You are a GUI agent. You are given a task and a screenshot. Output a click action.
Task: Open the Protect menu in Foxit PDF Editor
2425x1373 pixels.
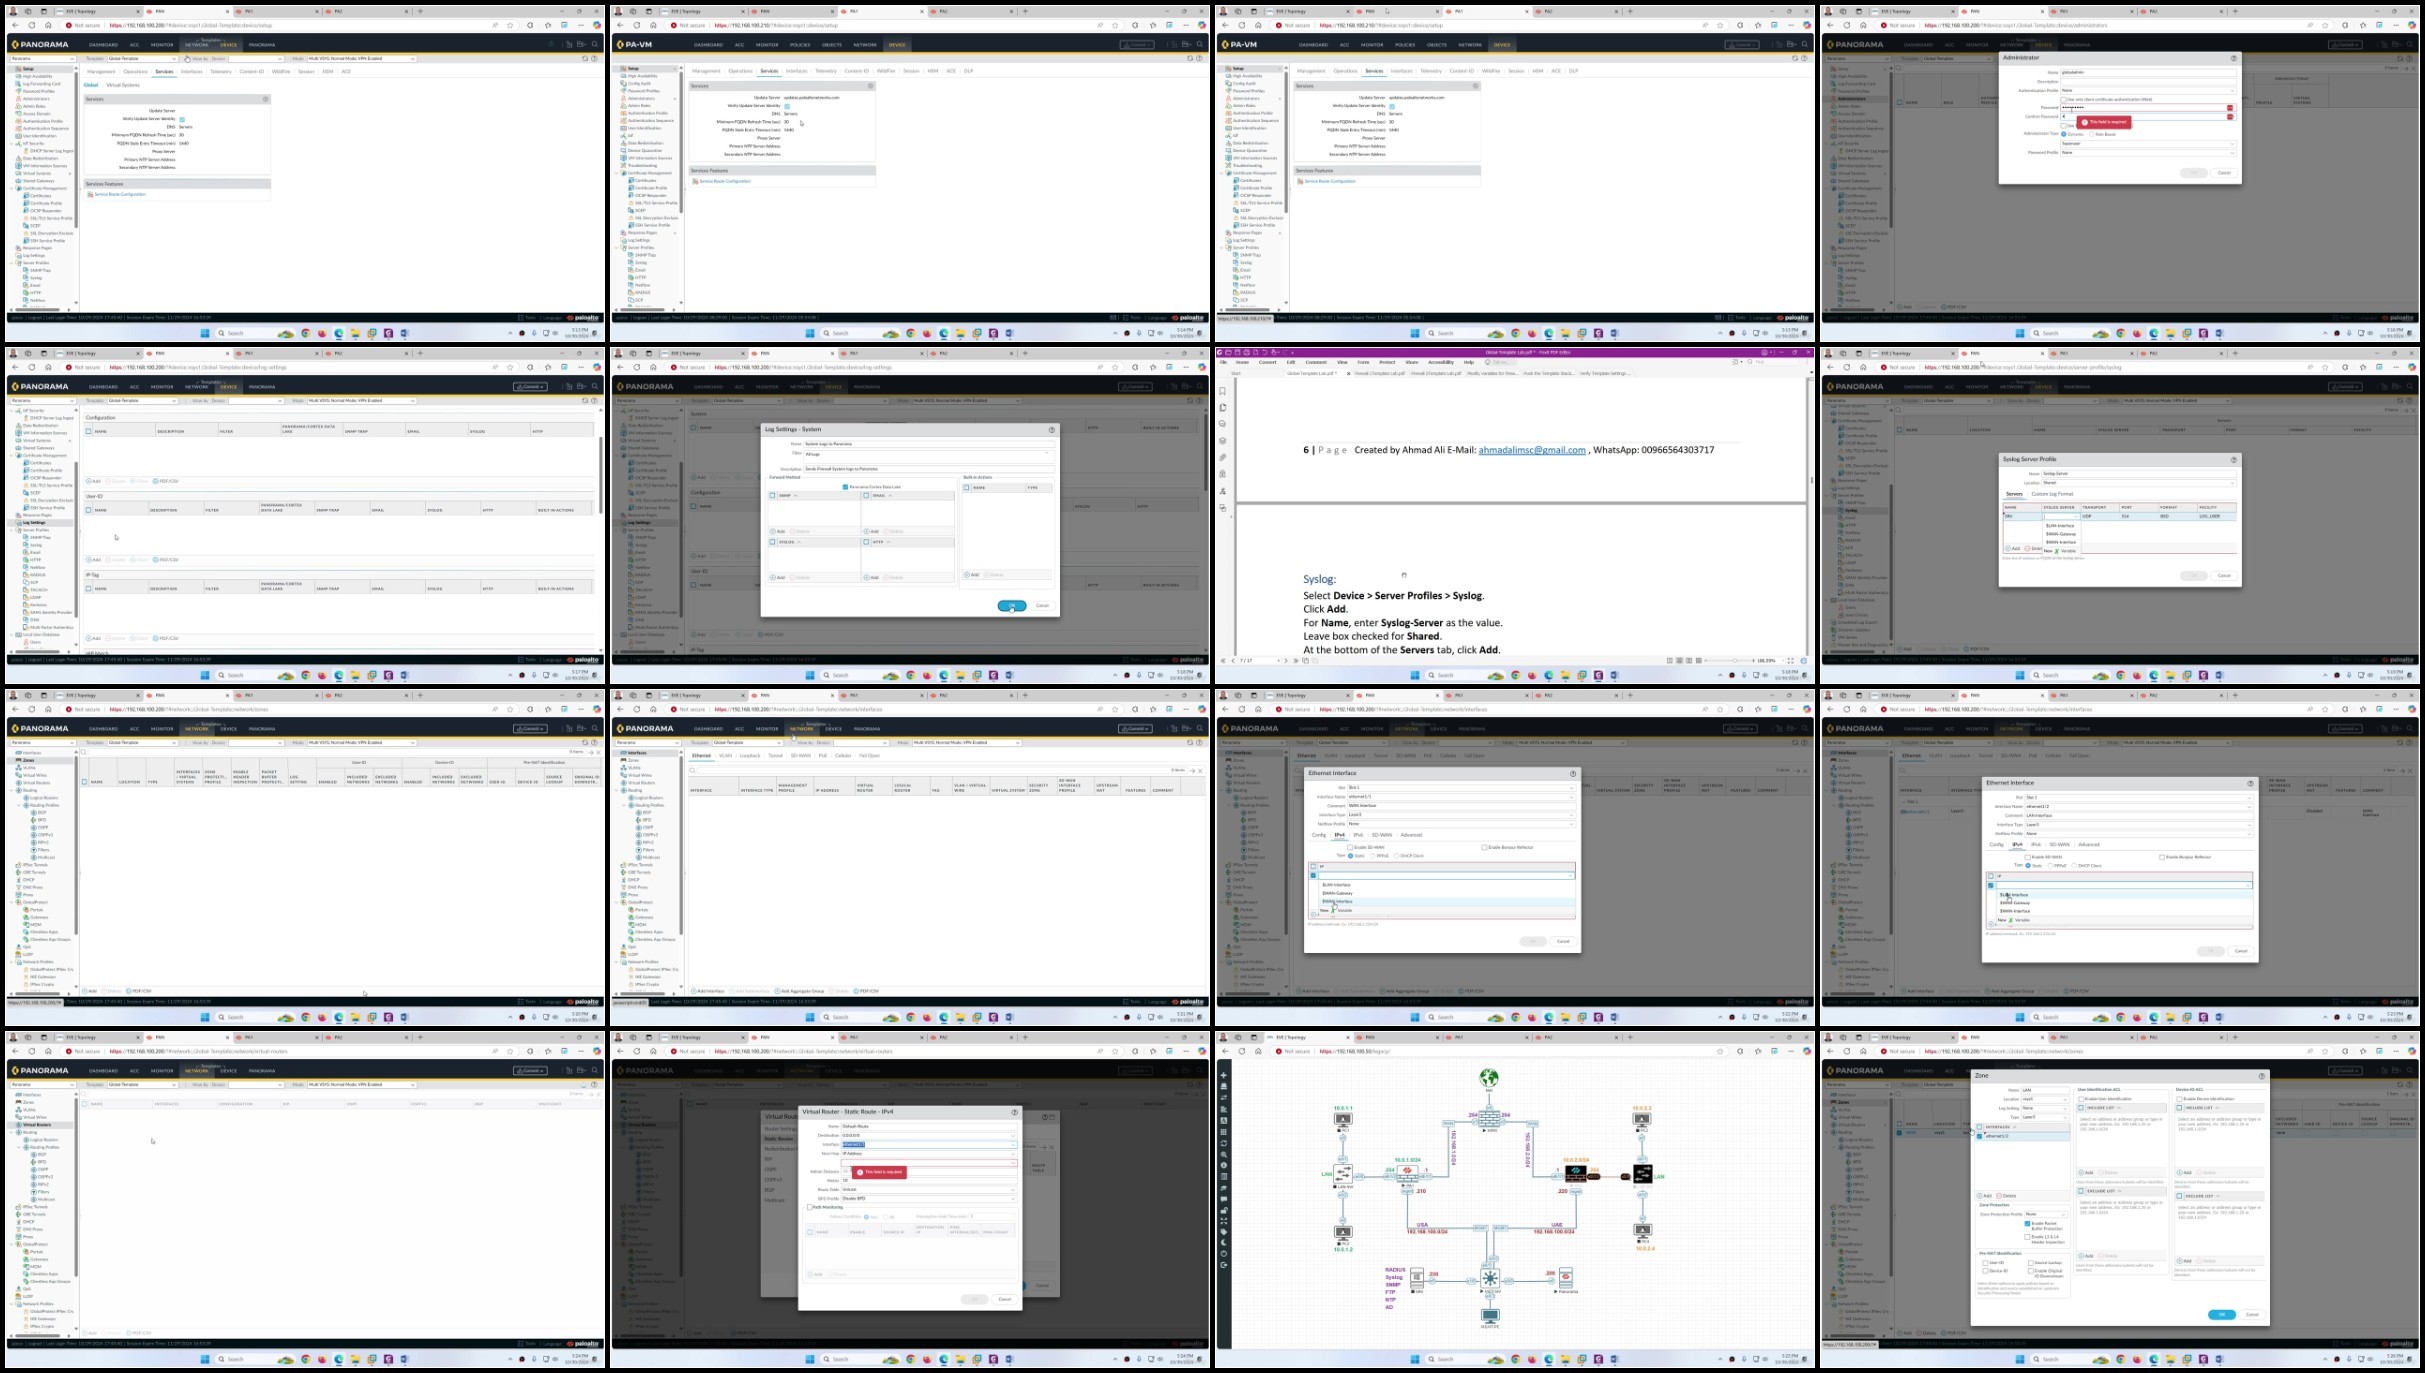pos(1387,362)
